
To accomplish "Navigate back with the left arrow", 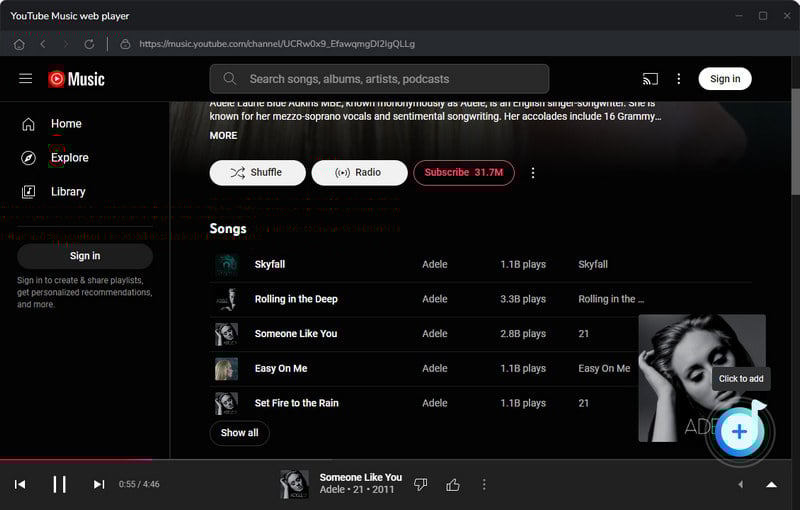I will [x=43, y=44].
